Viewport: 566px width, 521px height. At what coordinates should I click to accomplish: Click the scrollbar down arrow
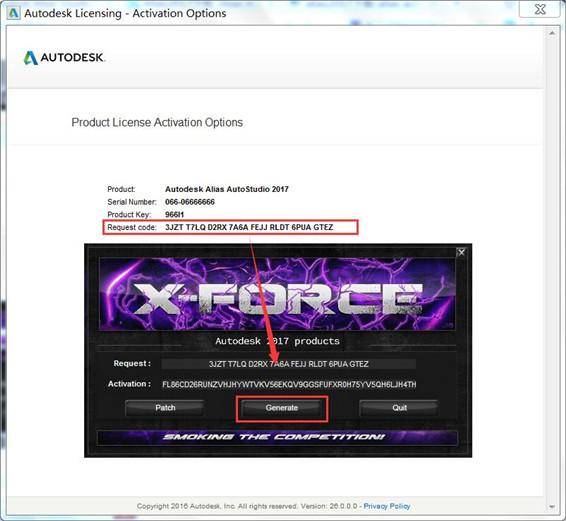552,507
